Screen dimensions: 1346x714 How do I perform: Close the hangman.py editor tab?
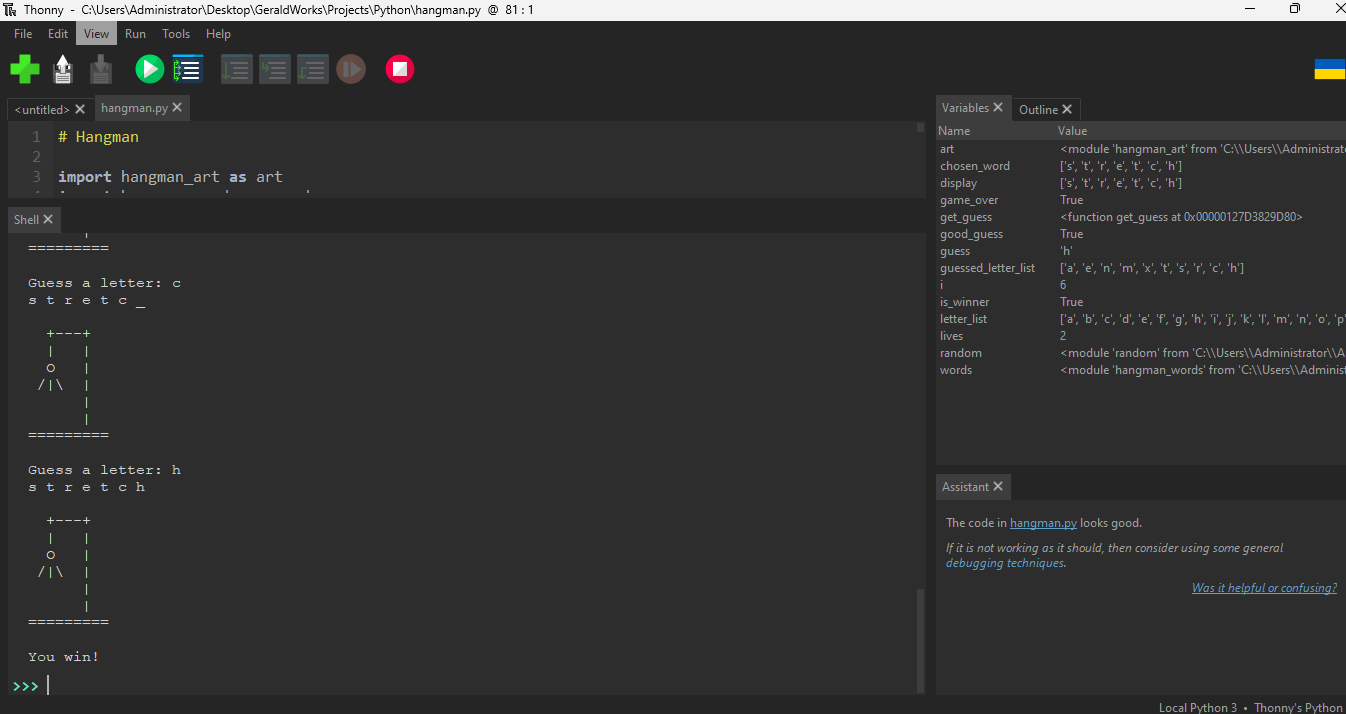(x=177, y=108)
